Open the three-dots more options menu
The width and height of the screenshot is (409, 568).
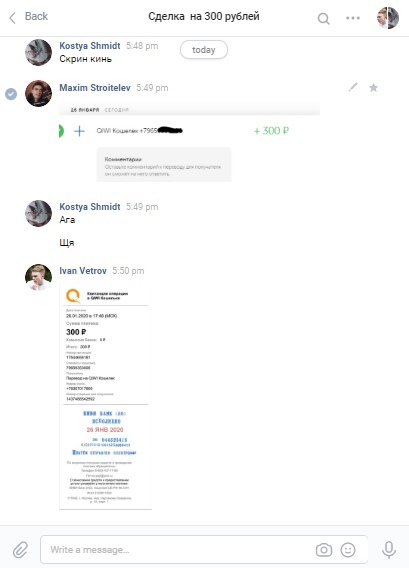353,18
